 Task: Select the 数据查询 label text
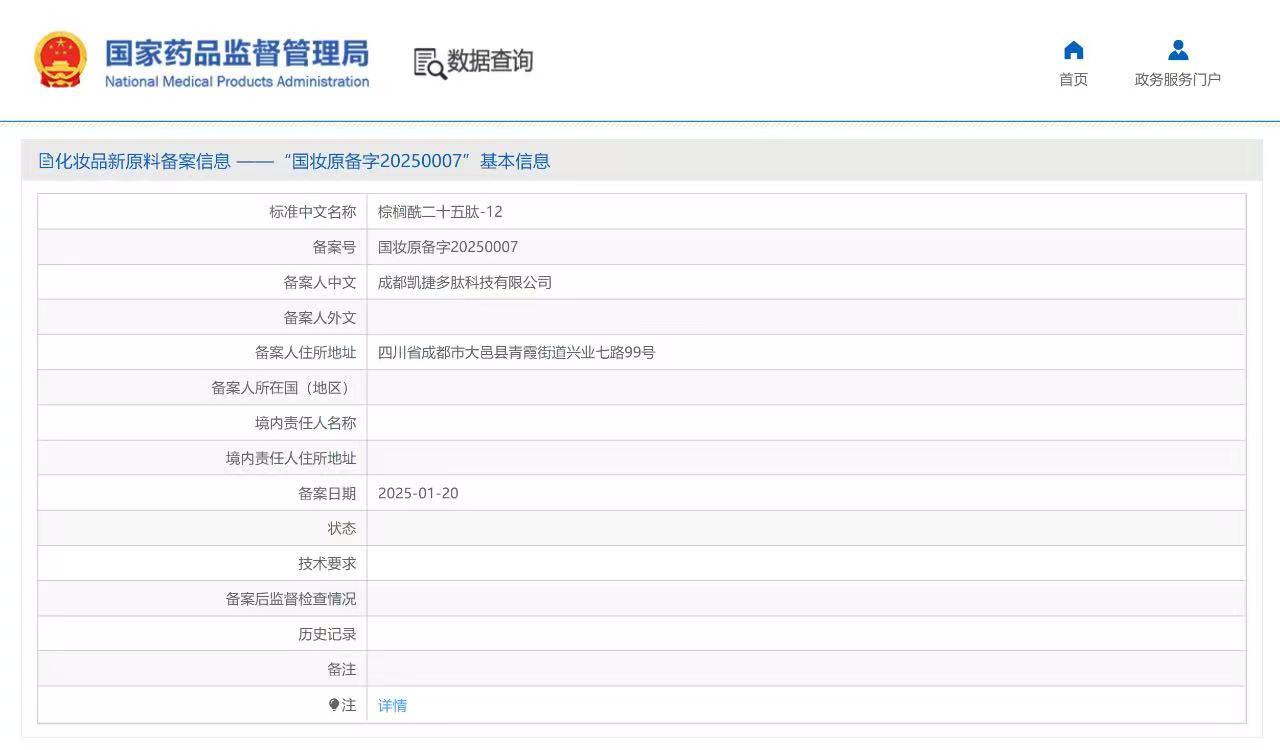click(490, 61)
